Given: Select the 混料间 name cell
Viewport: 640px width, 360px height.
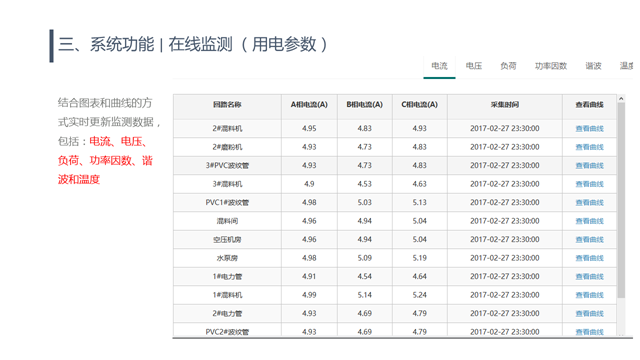Looking at the screenshot, I should click(x=227, y=221).
